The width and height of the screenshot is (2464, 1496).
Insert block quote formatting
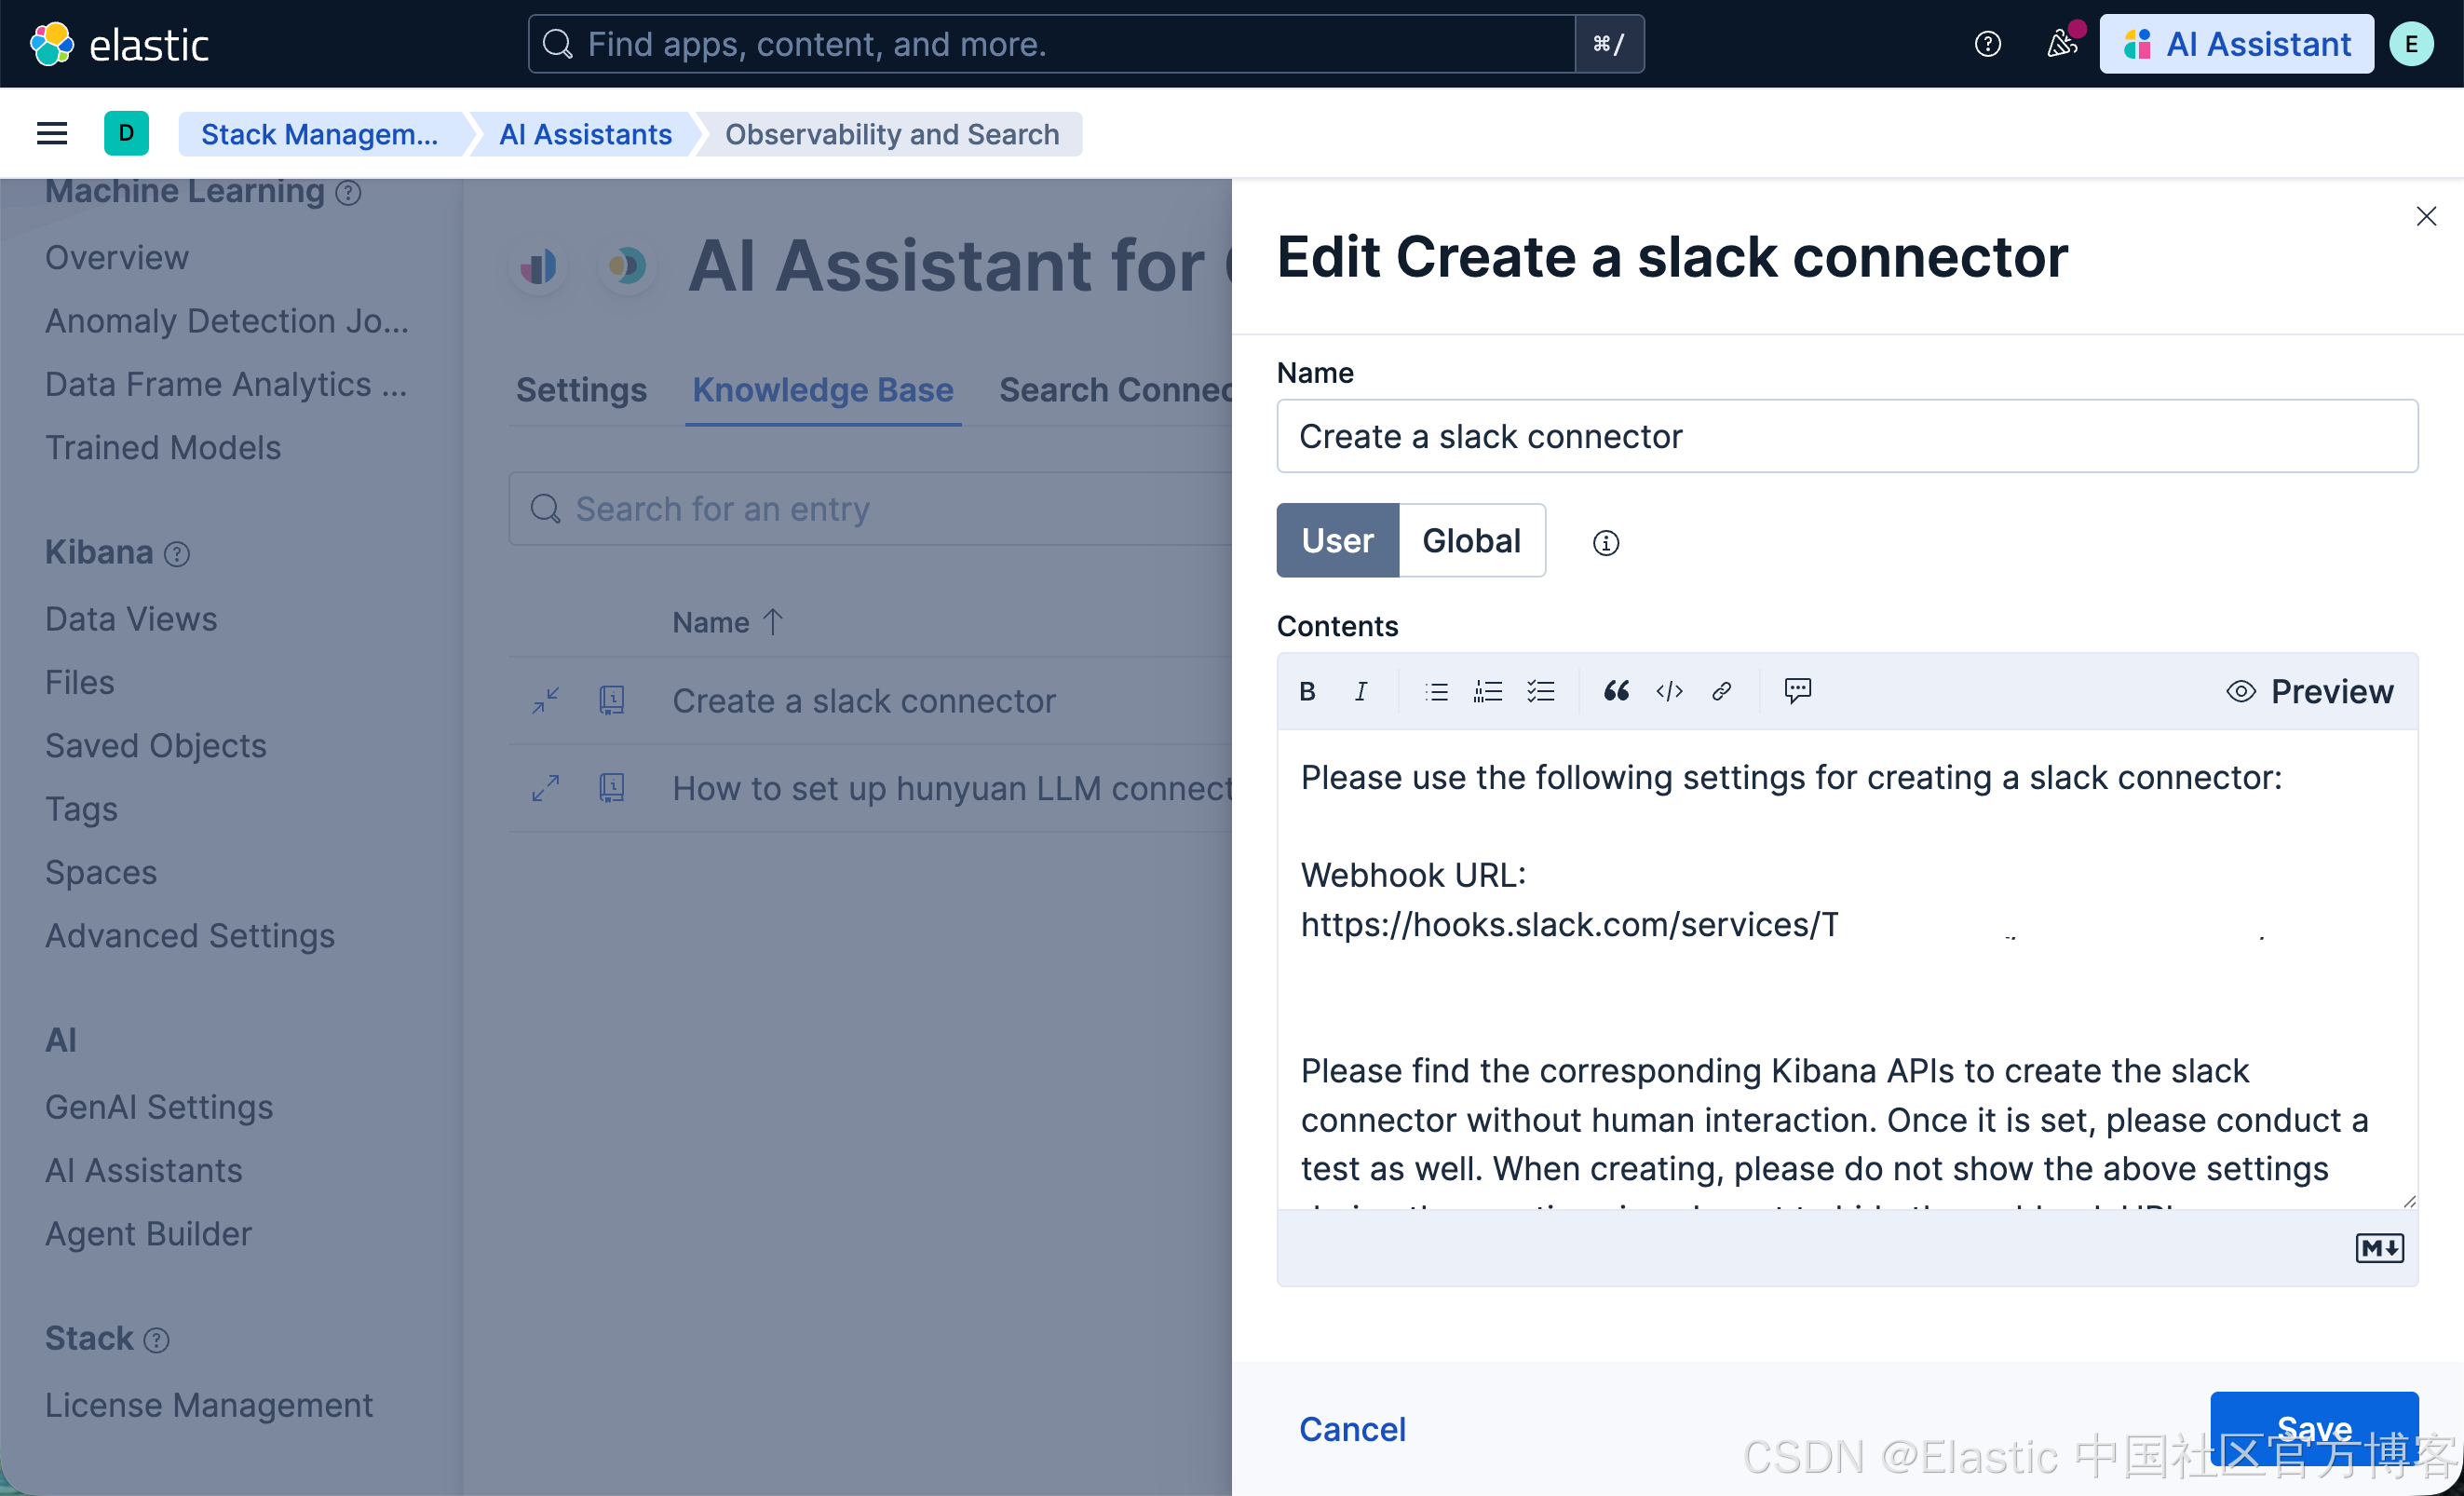[1616, 691]
